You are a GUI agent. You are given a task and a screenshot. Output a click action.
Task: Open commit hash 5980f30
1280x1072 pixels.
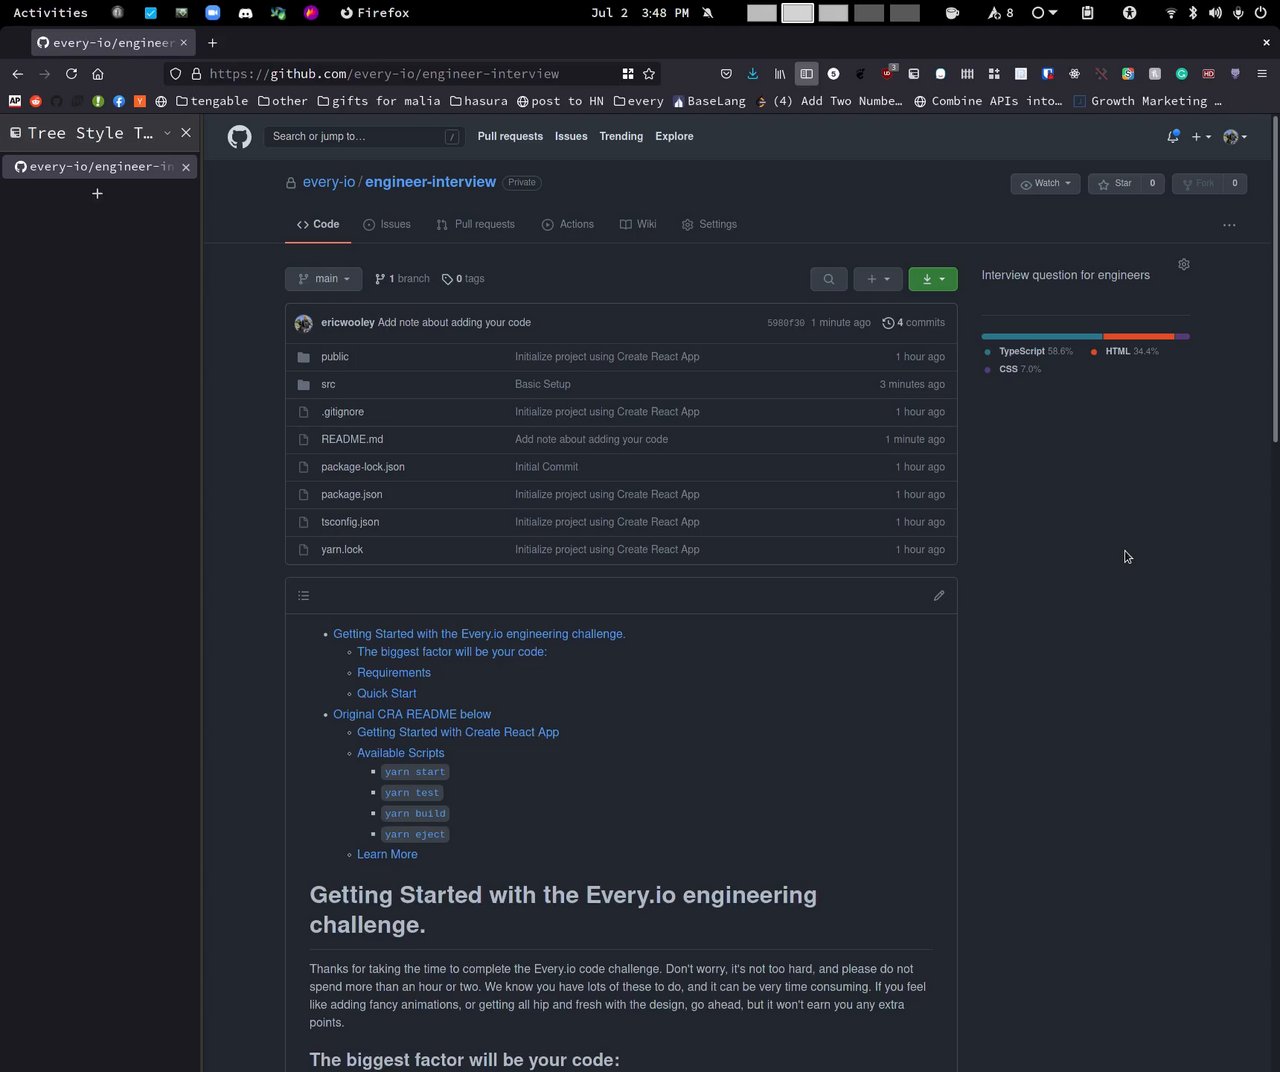coord(786,323)
